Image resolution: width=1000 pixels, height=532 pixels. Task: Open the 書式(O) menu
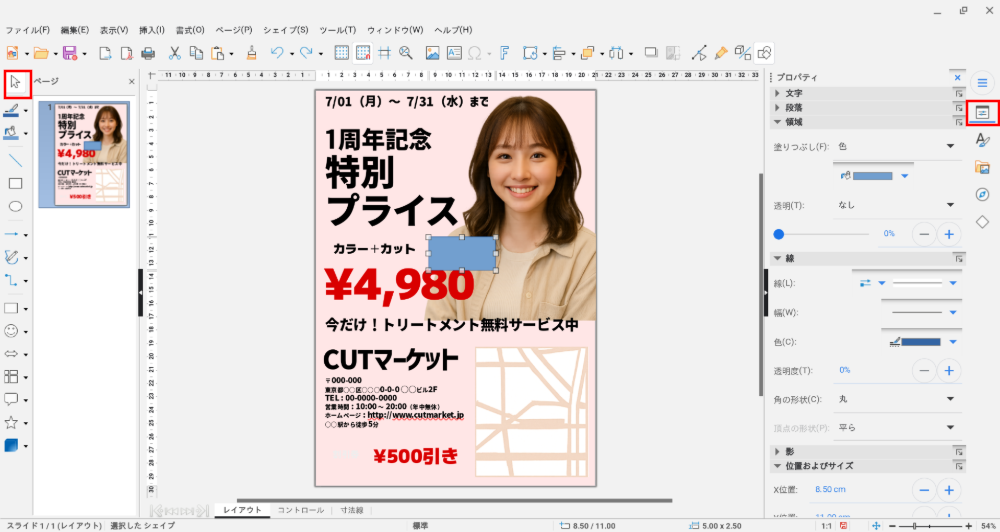pyautogui.click(x=190, y=30)
